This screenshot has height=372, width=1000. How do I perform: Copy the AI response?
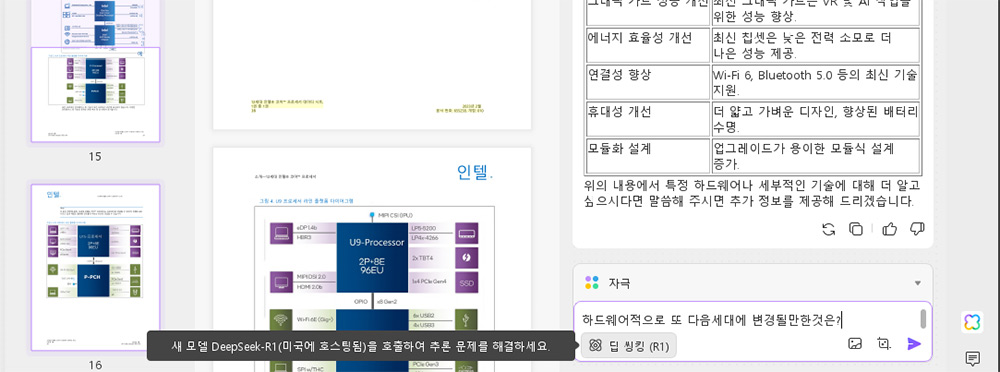[856, 229]
